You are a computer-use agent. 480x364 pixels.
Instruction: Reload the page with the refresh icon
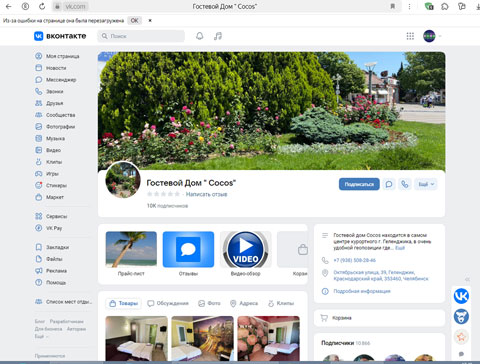pos(42,6)
